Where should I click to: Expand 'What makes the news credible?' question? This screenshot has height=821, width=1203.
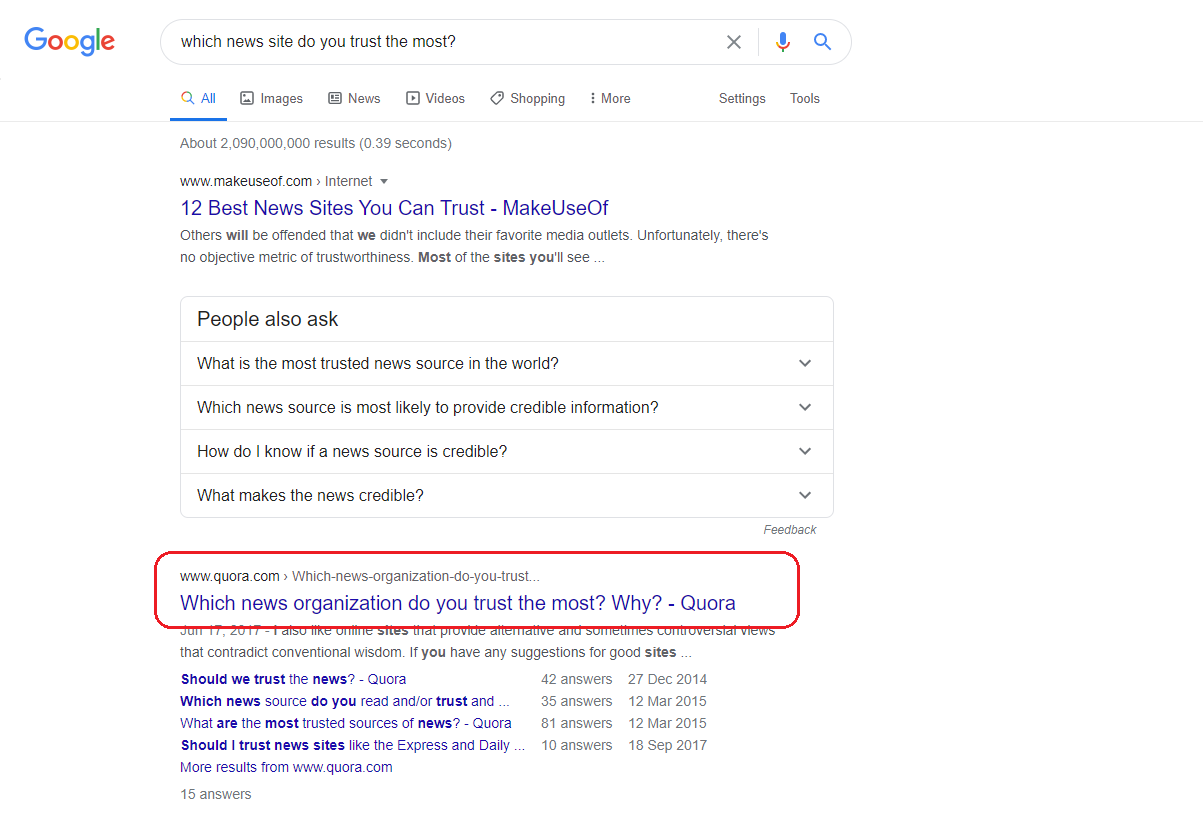[507, 496]
